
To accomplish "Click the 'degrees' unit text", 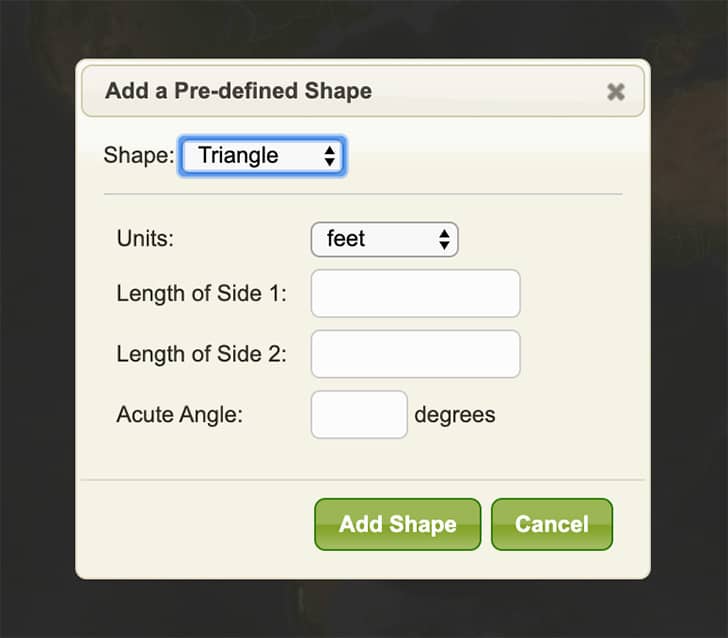I will (x=455, y=415).
